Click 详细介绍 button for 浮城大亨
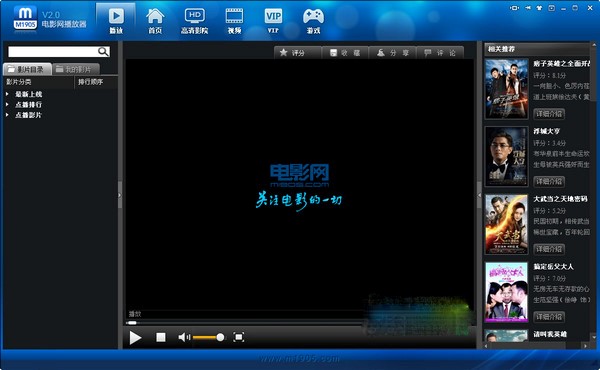 (x=549, y=181)
